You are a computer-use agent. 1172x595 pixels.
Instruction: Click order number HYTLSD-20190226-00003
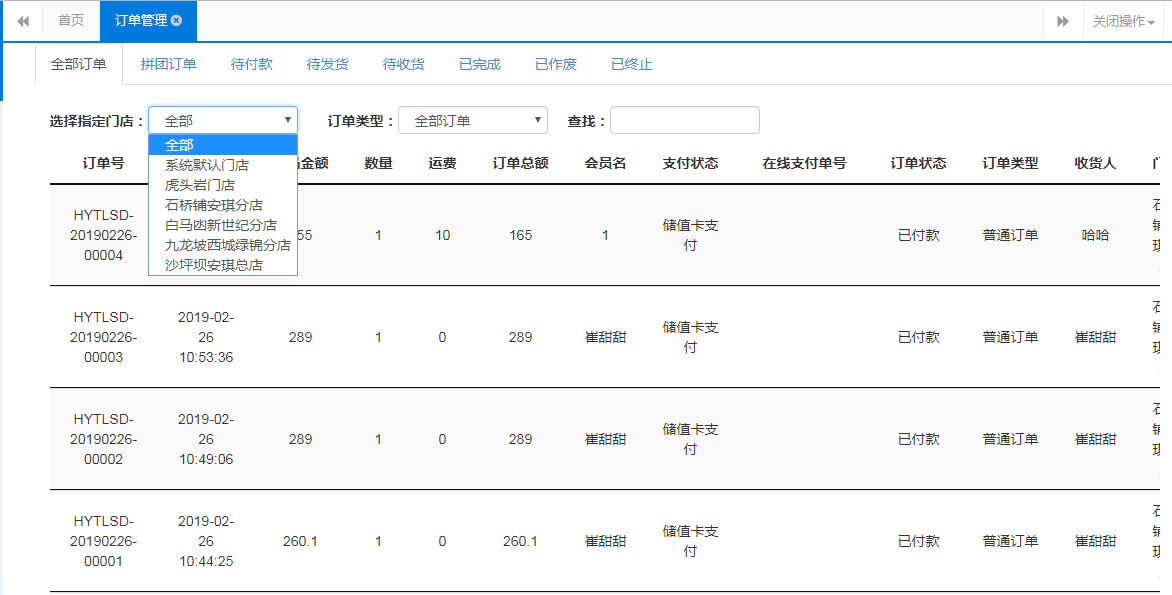click(103, 337)
